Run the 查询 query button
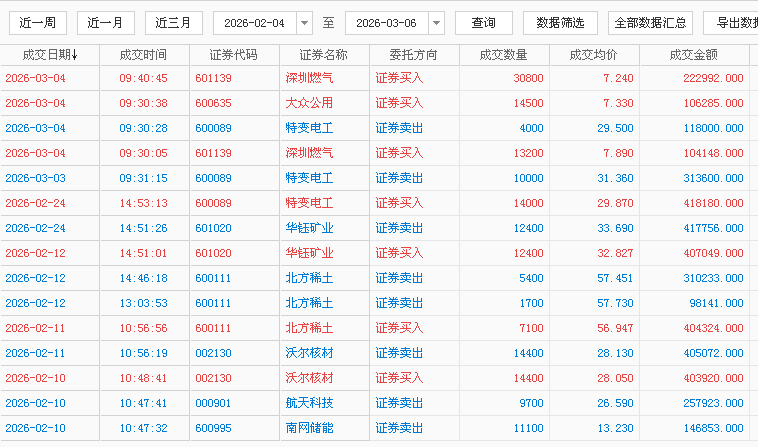Screen dimensions: 758x447 pos(483,23)
